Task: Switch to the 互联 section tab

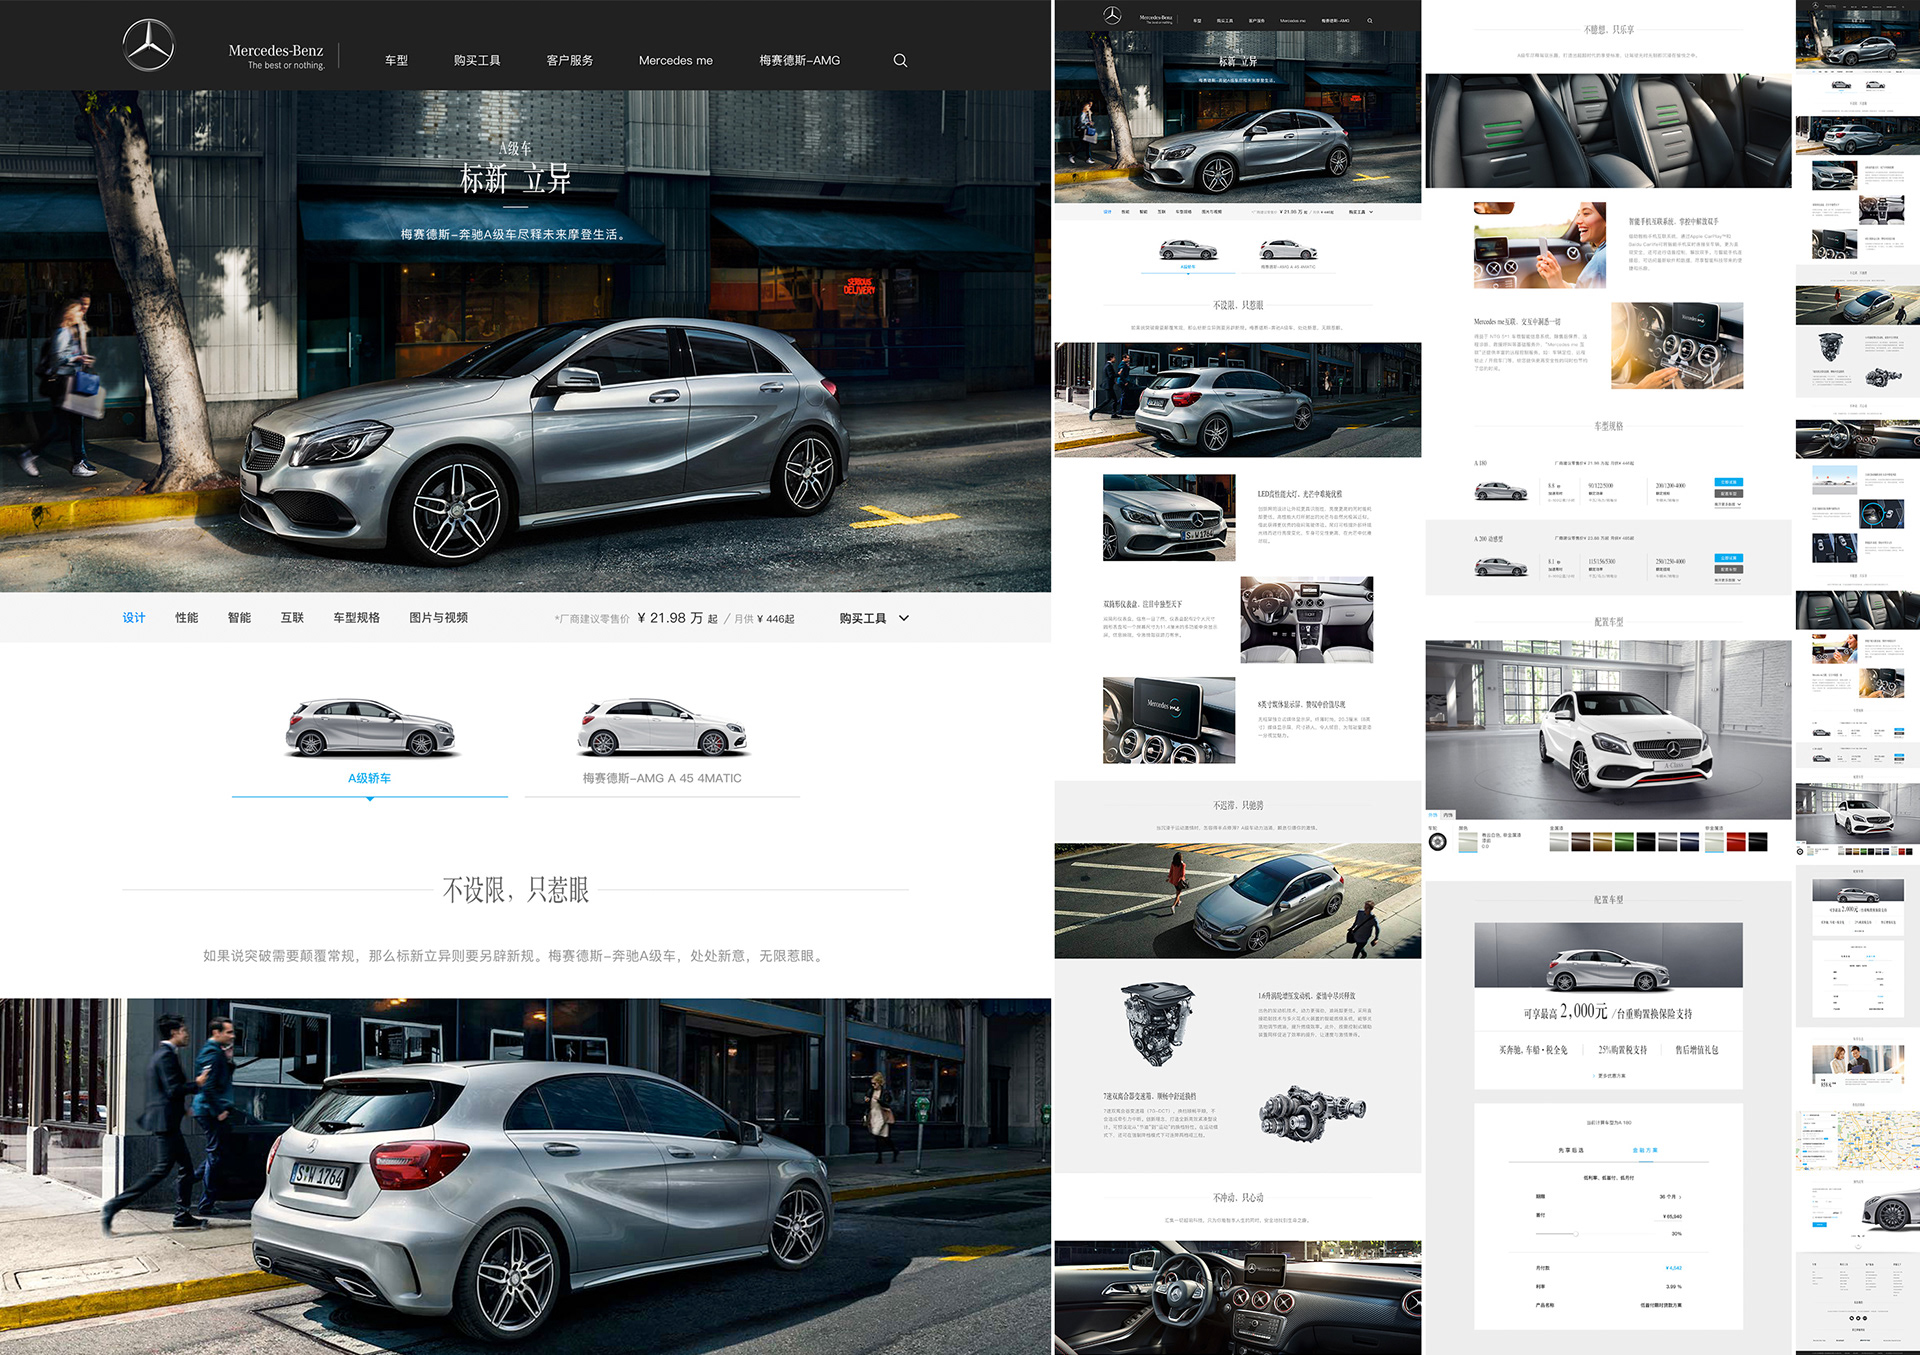Action: tap(292, 618)
